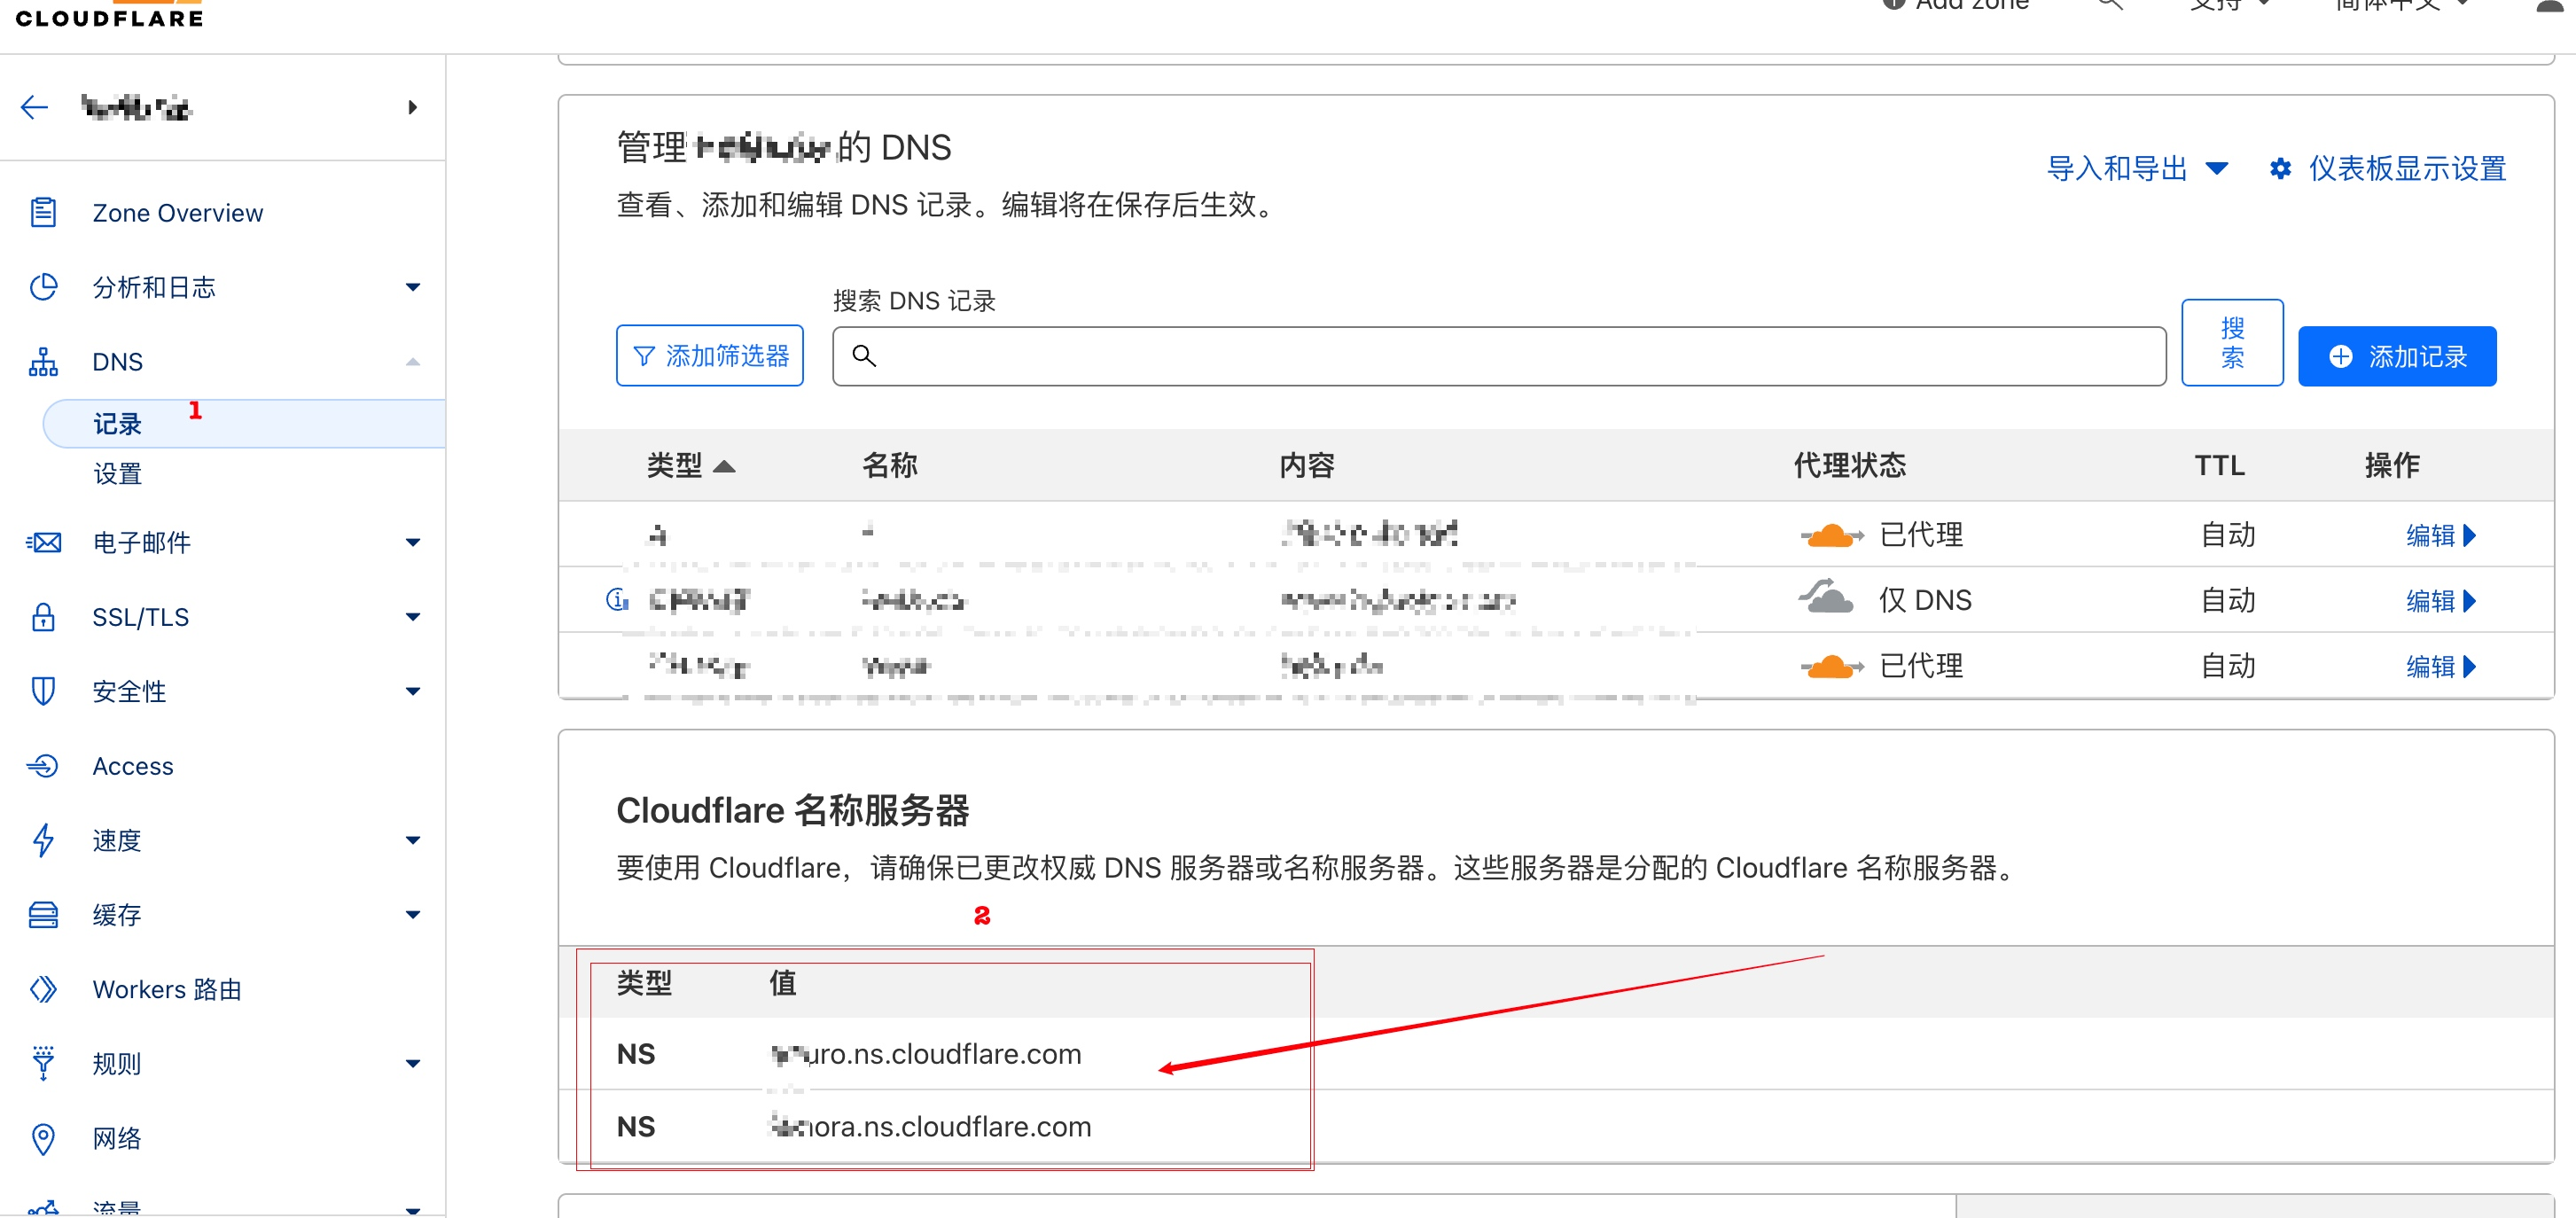Toggle the 仅 DNS gray cloud icon
Image resolution: width=2576 pixels, height=1218 pixels.
pos(1830,598)
